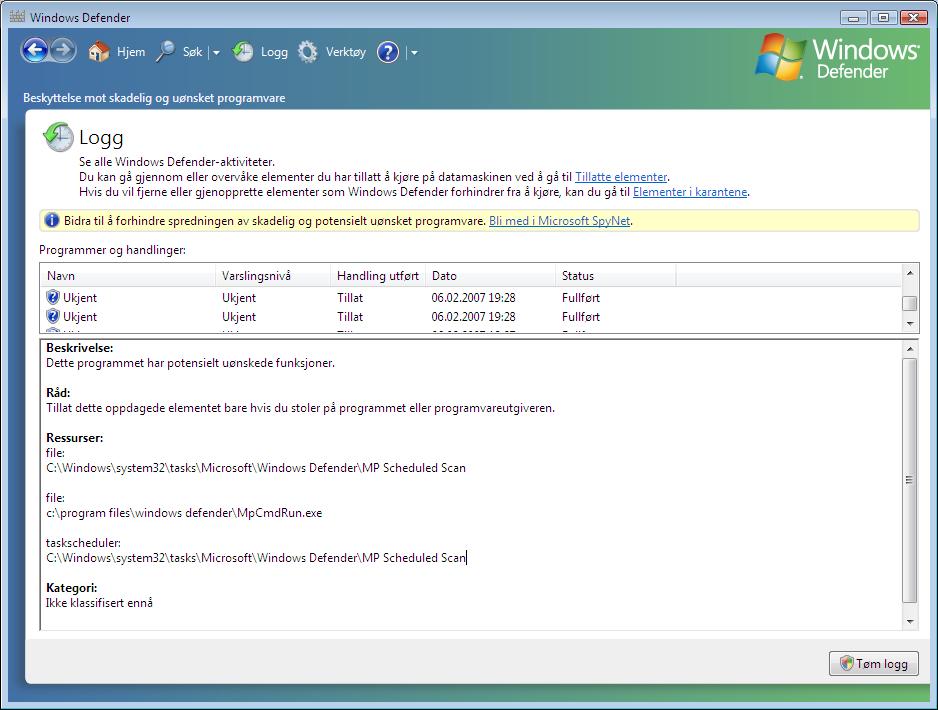Image resolution: width=938 pixels, height=710 pixels.
Task: Click the Forward navigation arrow
Action: click(x=63, y=51)
